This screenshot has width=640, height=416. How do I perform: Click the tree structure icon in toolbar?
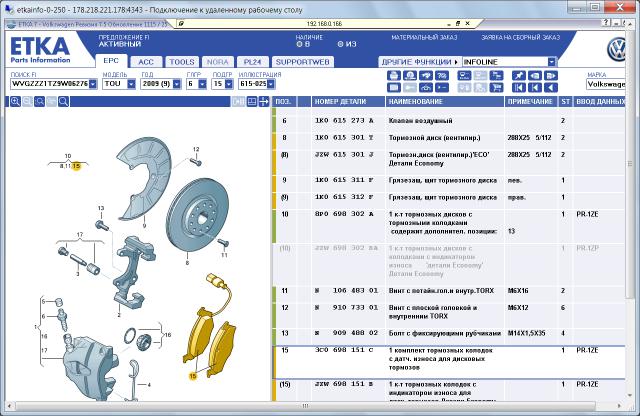(496, 76)
